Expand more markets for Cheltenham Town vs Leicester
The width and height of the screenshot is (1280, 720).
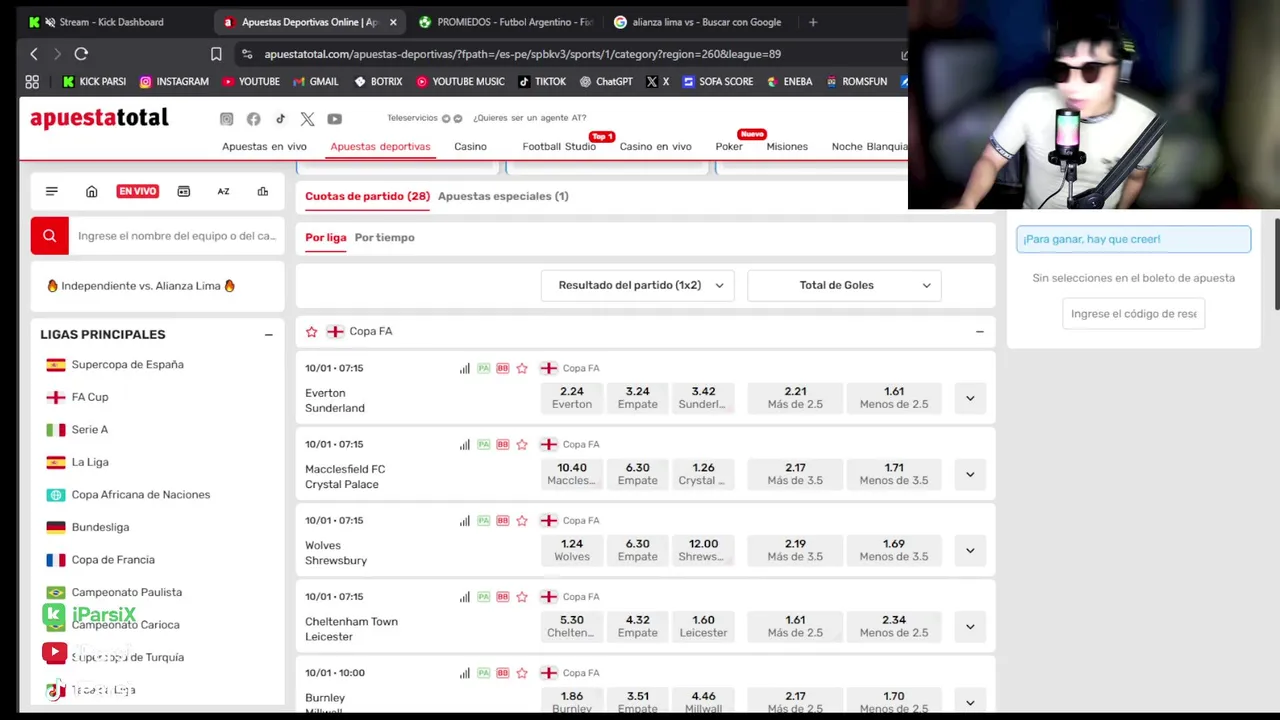(970, 627)
